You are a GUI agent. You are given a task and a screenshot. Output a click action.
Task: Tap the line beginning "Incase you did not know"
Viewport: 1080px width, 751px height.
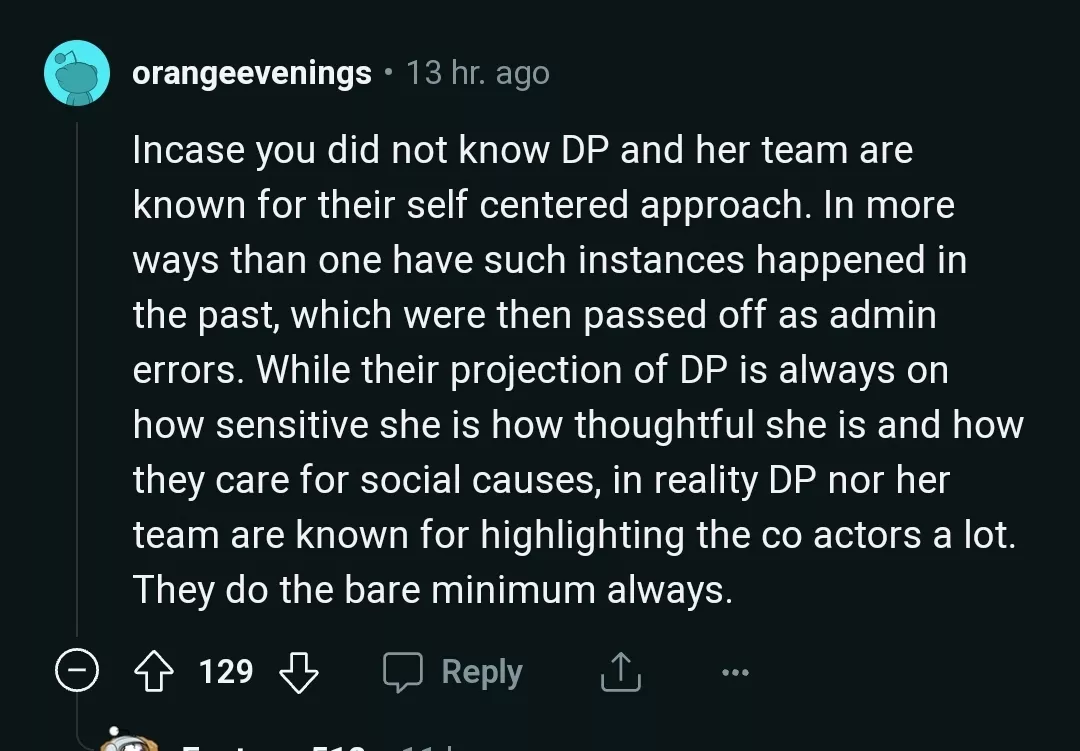tap(522, 150)
